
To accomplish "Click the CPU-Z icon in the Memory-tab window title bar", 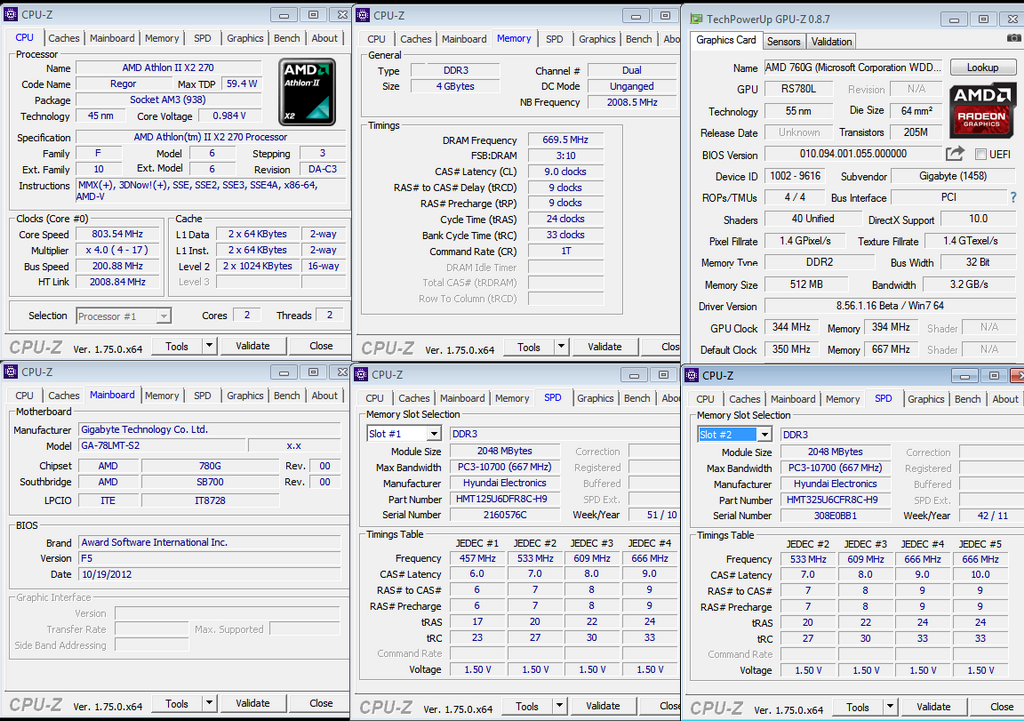I will pyautogui.click(x=362, y=15).
